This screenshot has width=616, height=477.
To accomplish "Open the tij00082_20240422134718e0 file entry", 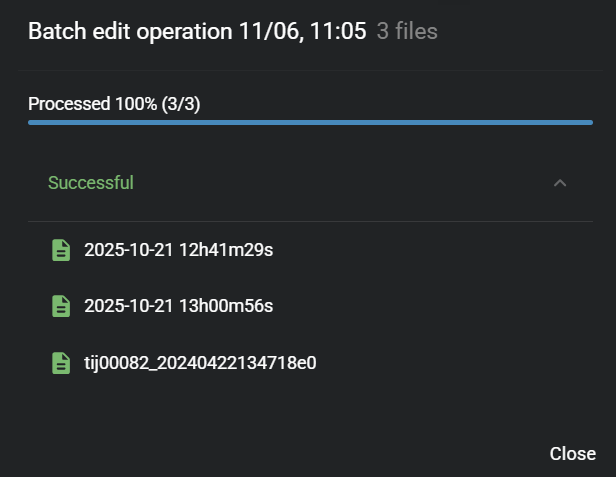I will tap(200, 363).
